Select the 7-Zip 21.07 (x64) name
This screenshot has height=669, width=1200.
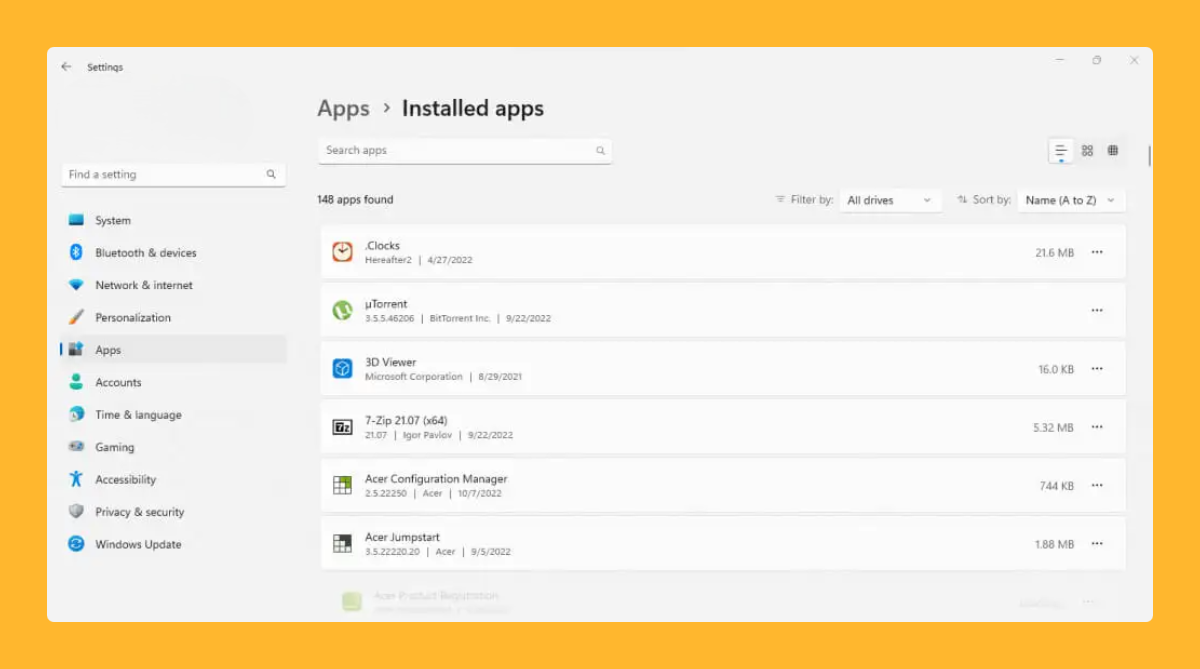406,421
